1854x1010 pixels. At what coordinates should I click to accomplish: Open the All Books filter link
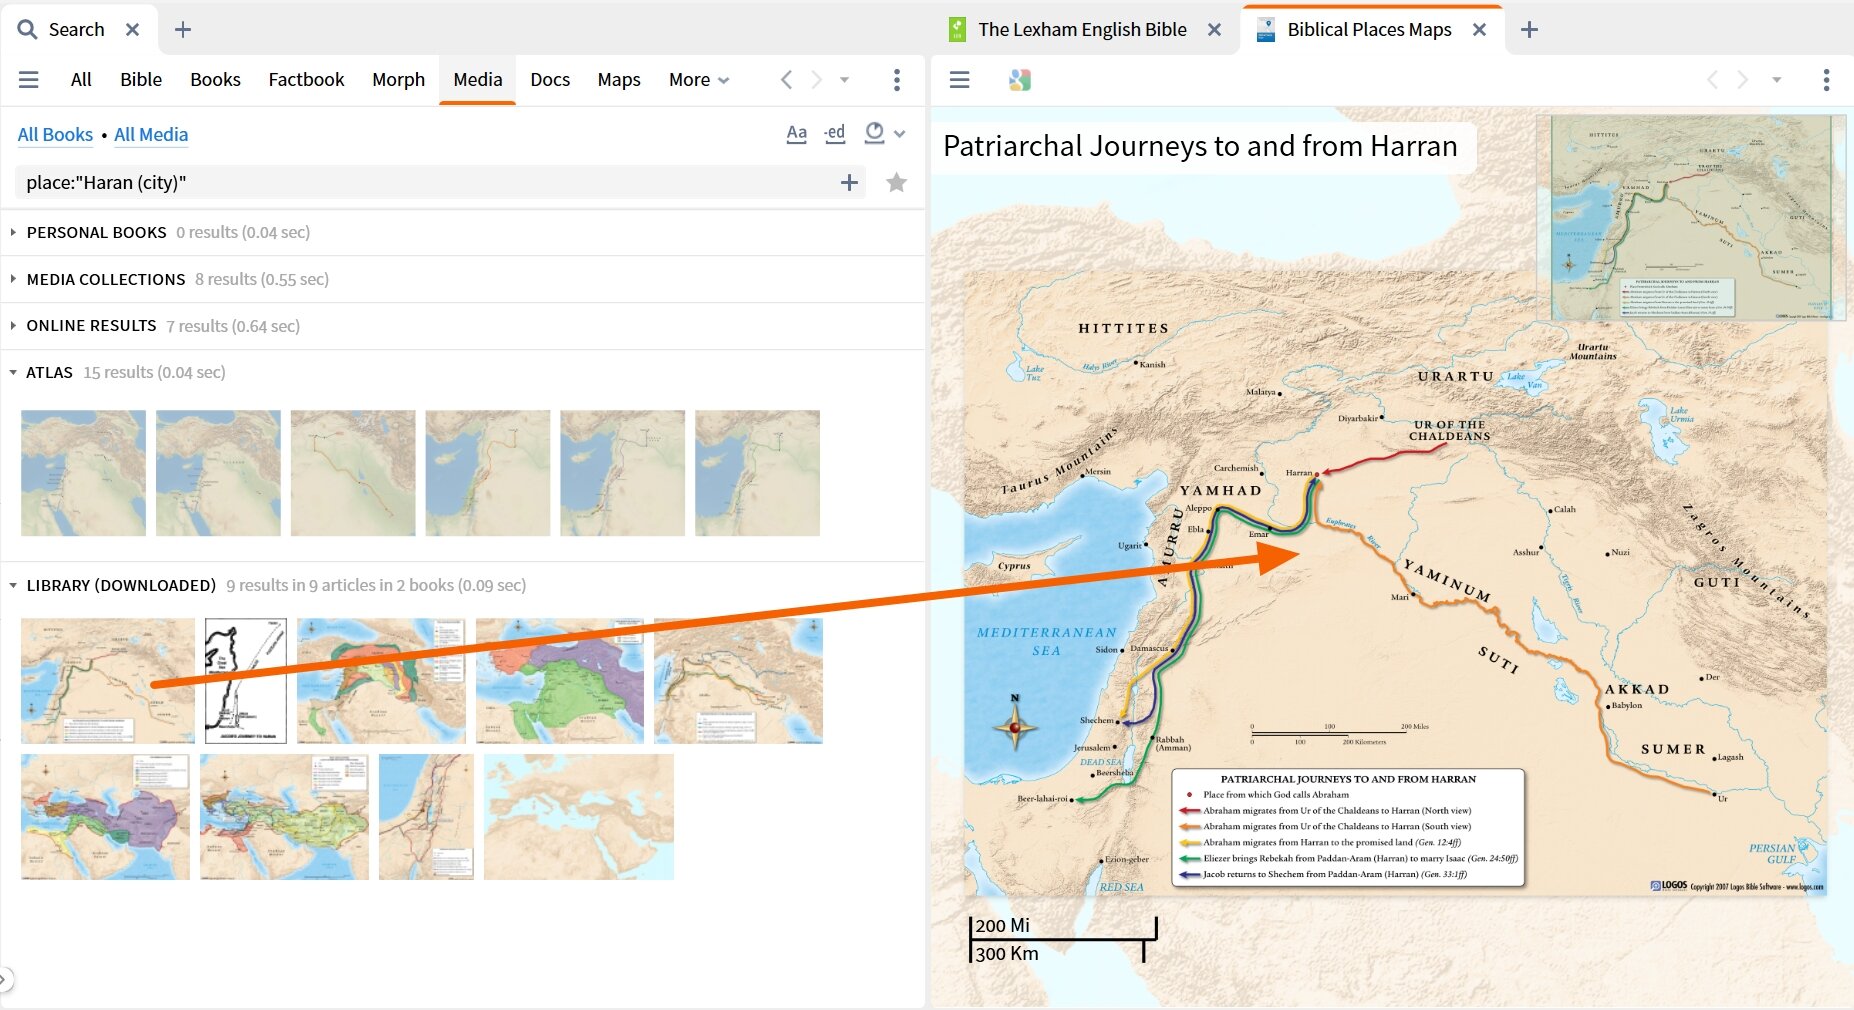pos(55,134)
